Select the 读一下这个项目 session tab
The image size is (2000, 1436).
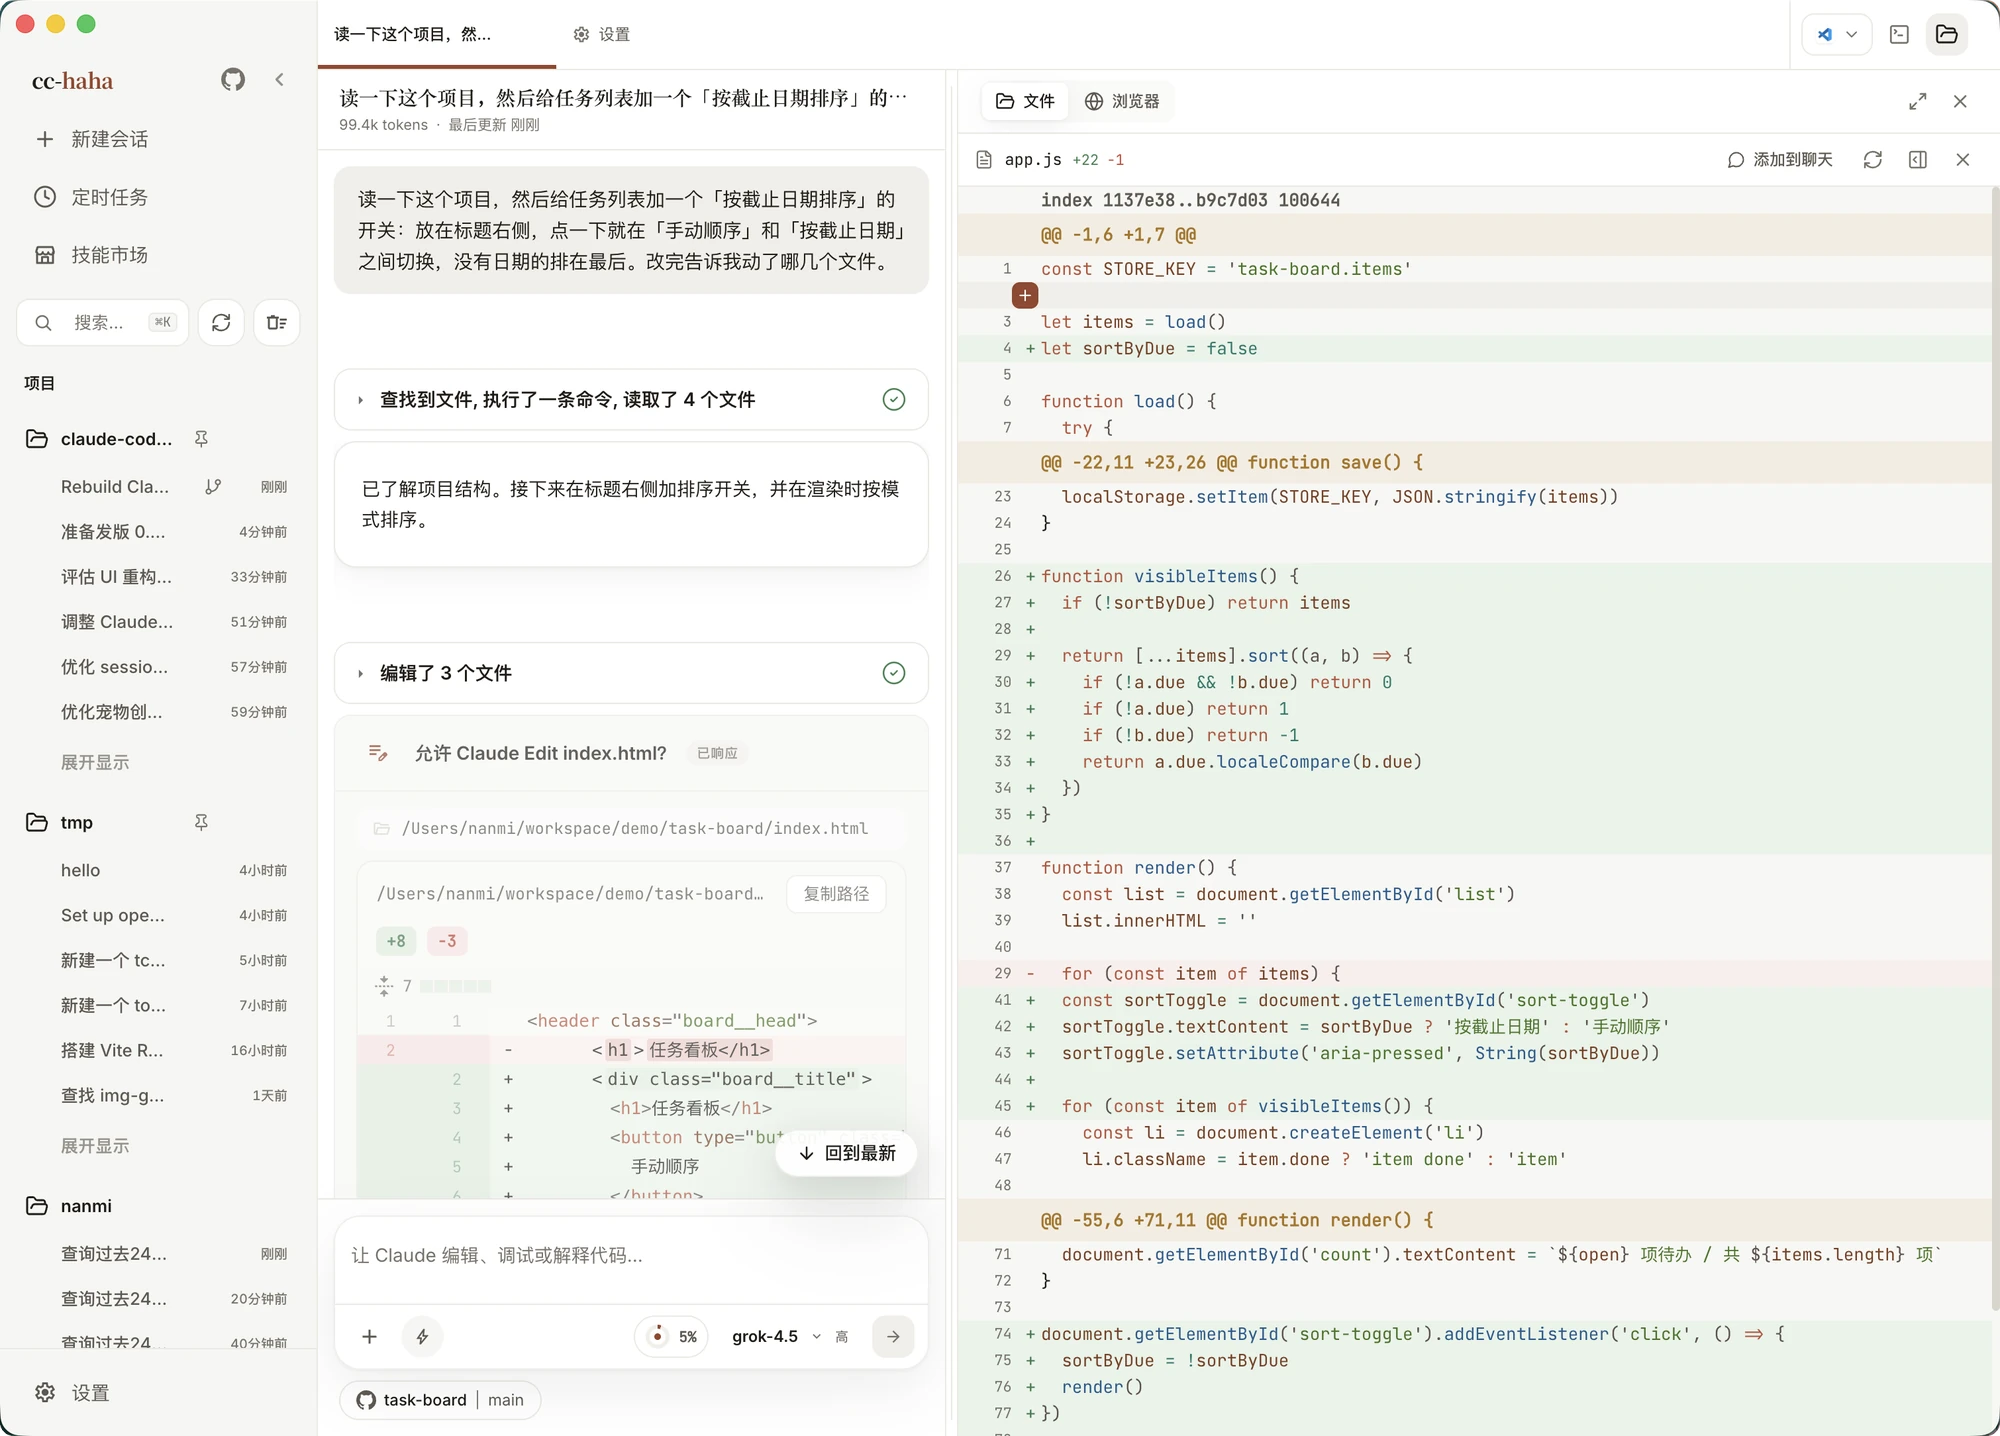436,34
